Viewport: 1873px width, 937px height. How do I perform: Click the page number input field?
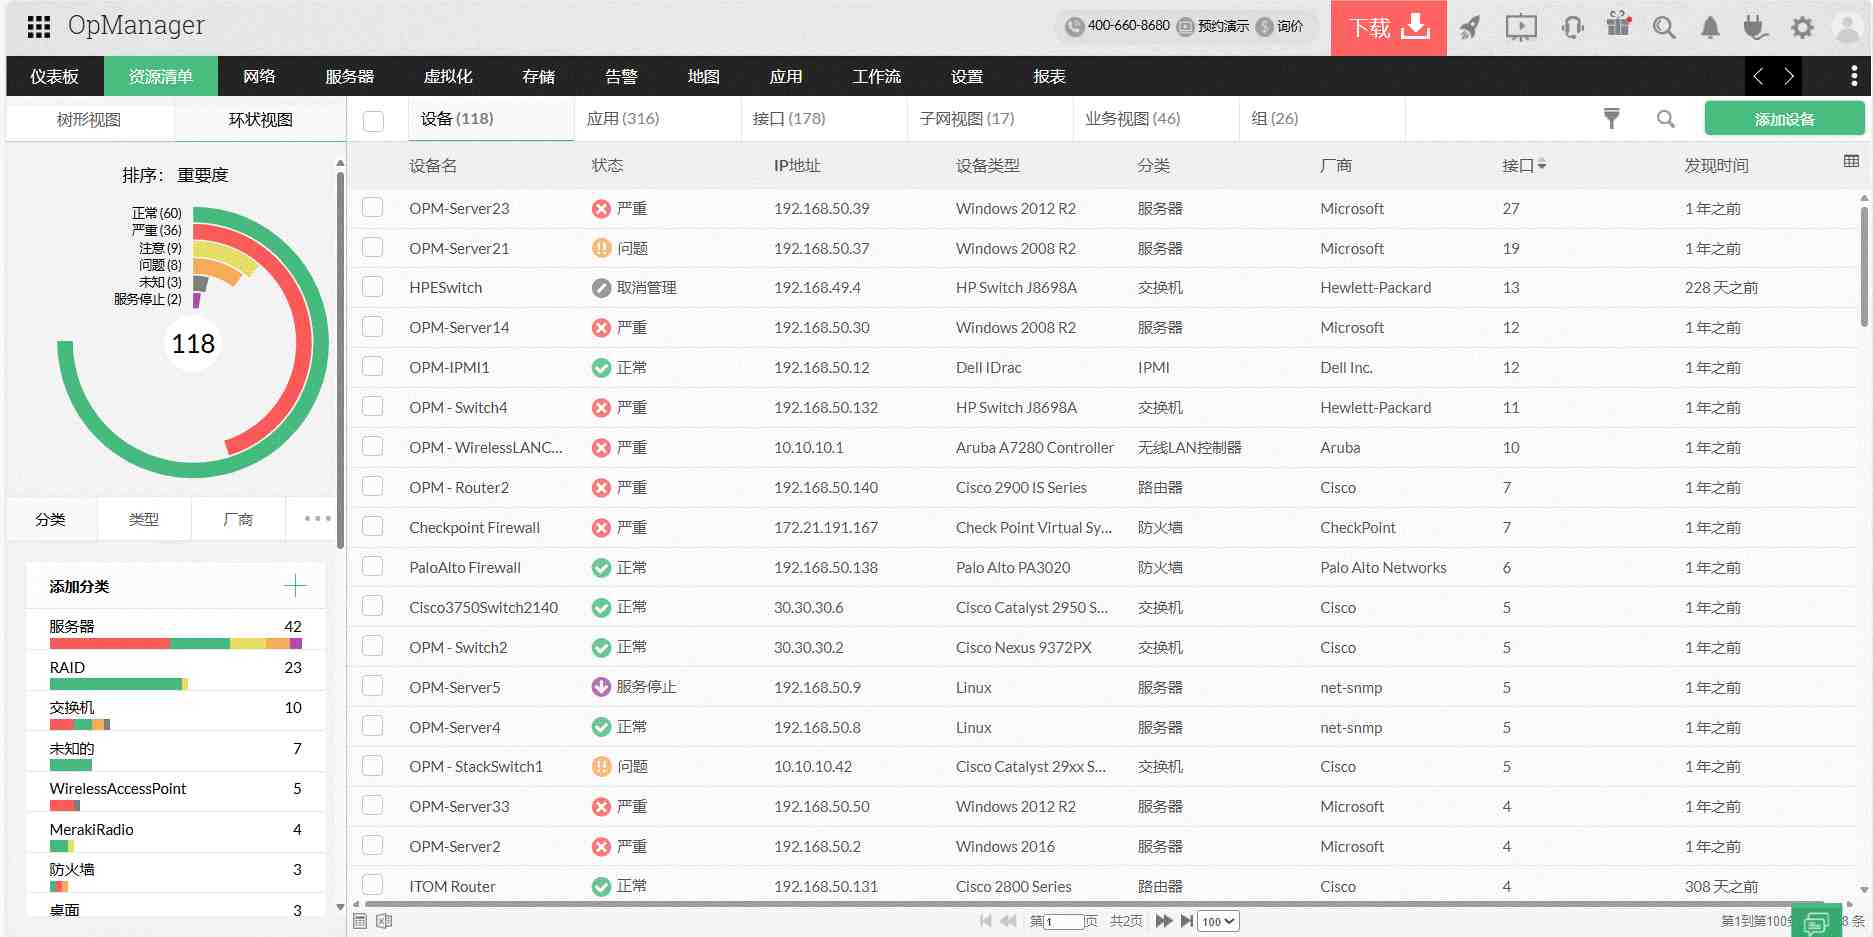coord(1063,921)
